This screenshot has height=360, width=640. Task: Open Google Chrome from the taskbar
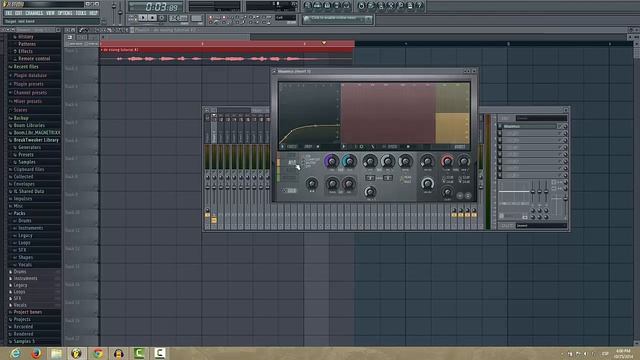(98, 353)
